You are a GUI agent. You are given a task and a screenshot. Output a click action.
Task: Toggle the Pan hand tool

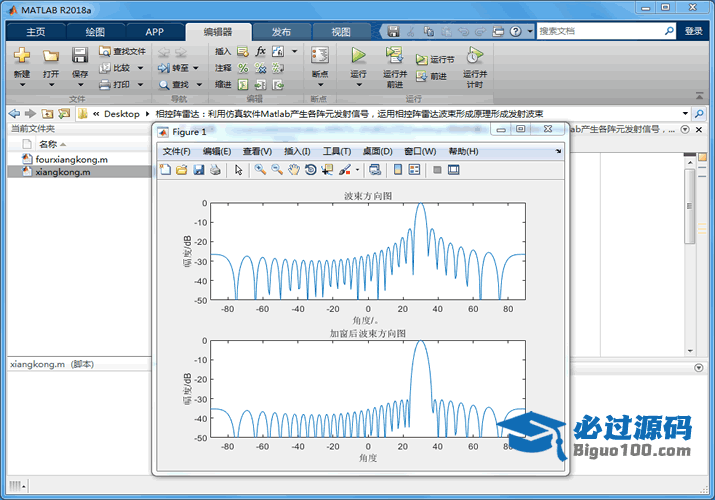click(x=294, y=170)
